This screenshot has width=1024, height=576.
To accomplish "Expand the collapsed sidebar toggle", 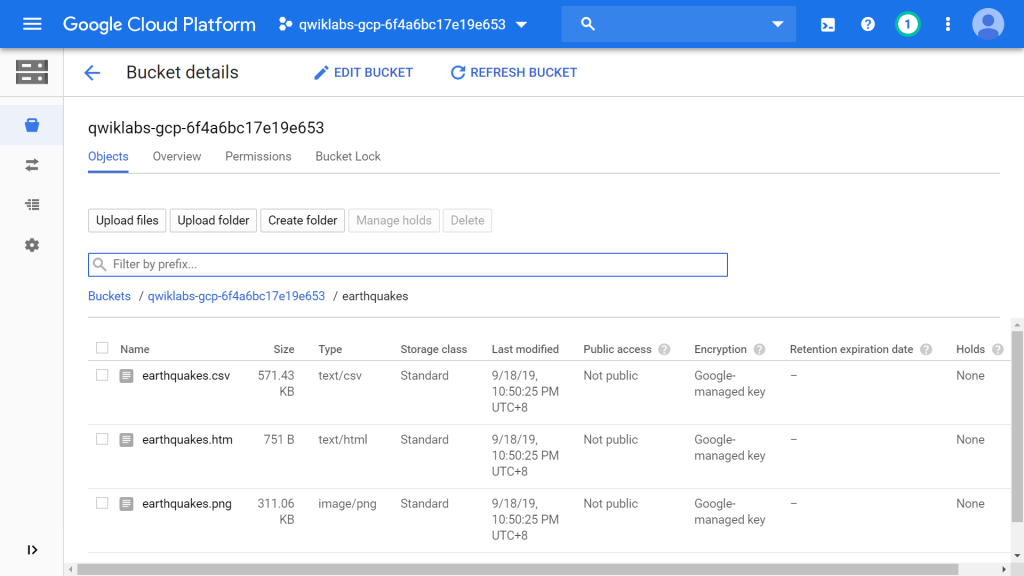I will pos(32,550).
